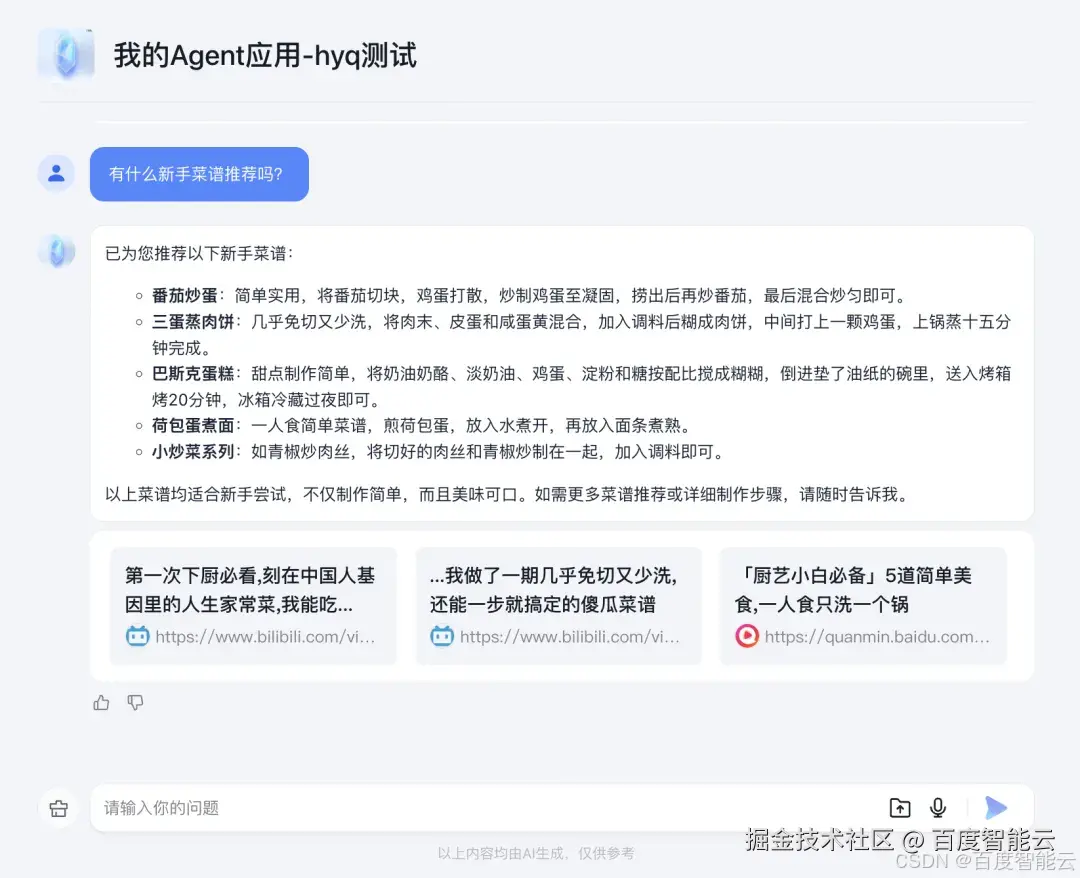This screenshot has width=1080, height=878.
Task: Send message with the blue paper-plane icon
Action: [996, 807]
